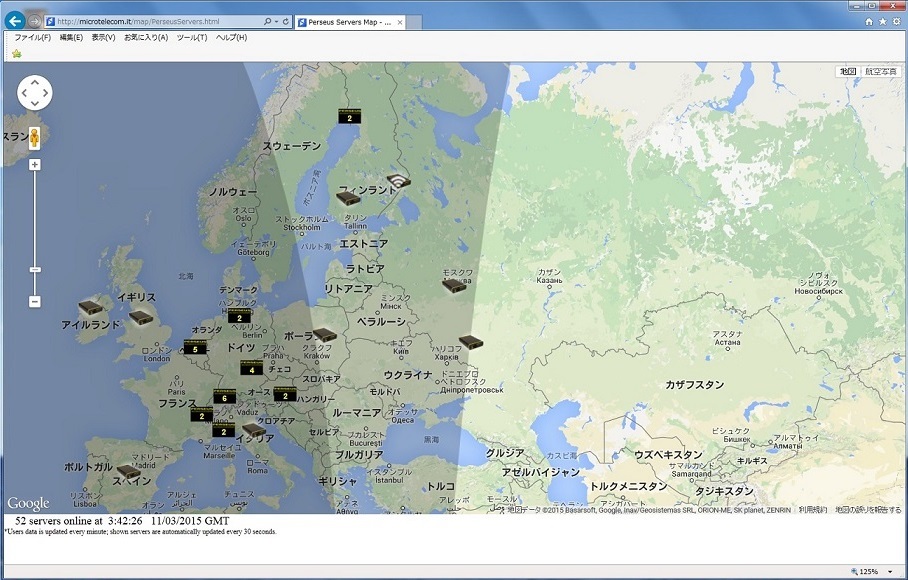Click the map zoom slider handle
Viewport: 908px width, 580px height.
click(x=35, y=269)
